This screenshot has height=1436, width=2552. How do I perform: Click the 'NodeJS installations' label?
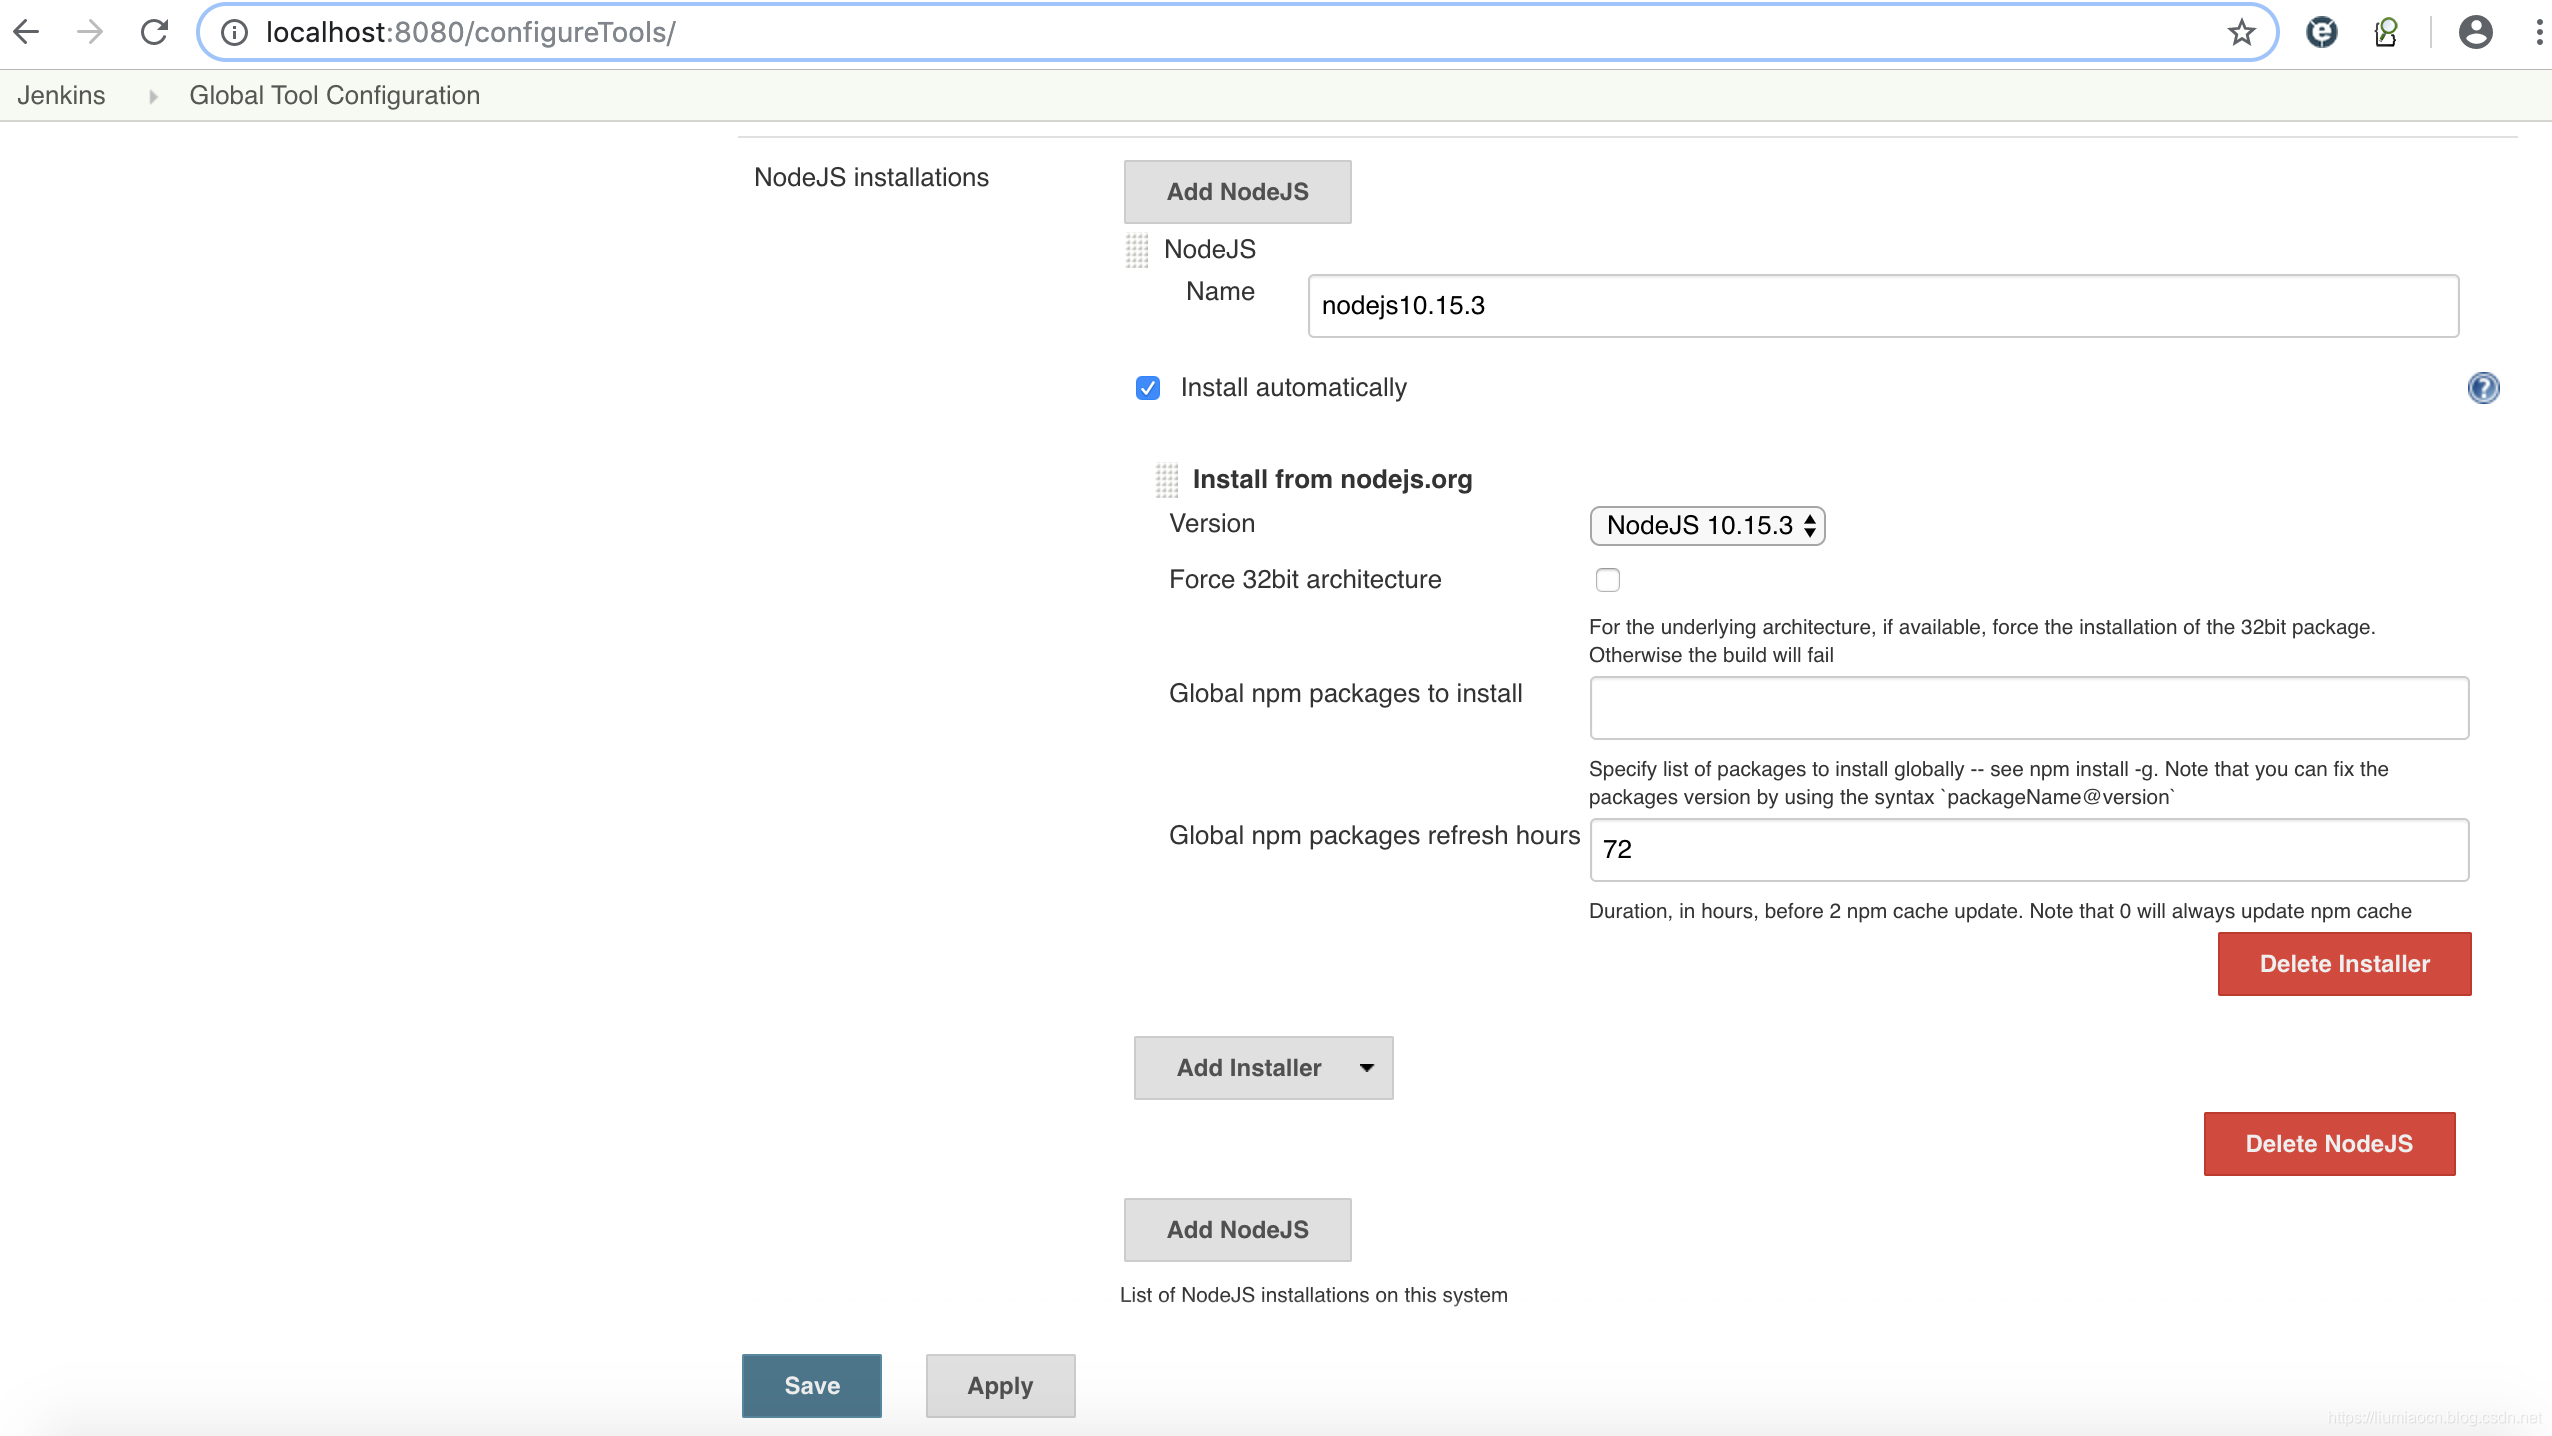(871, 177)
